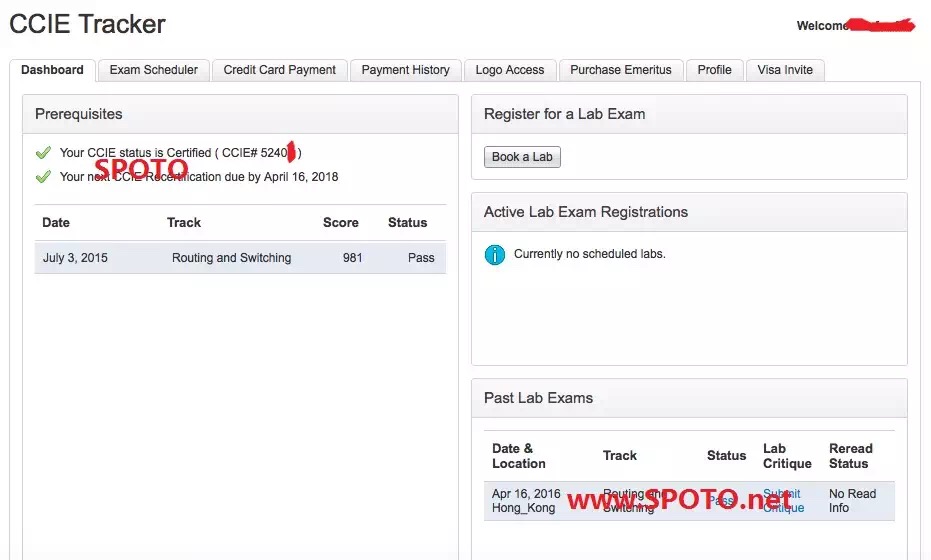931x560 pixels.
Task: Click the score value 981
Action: click(353, 258)
